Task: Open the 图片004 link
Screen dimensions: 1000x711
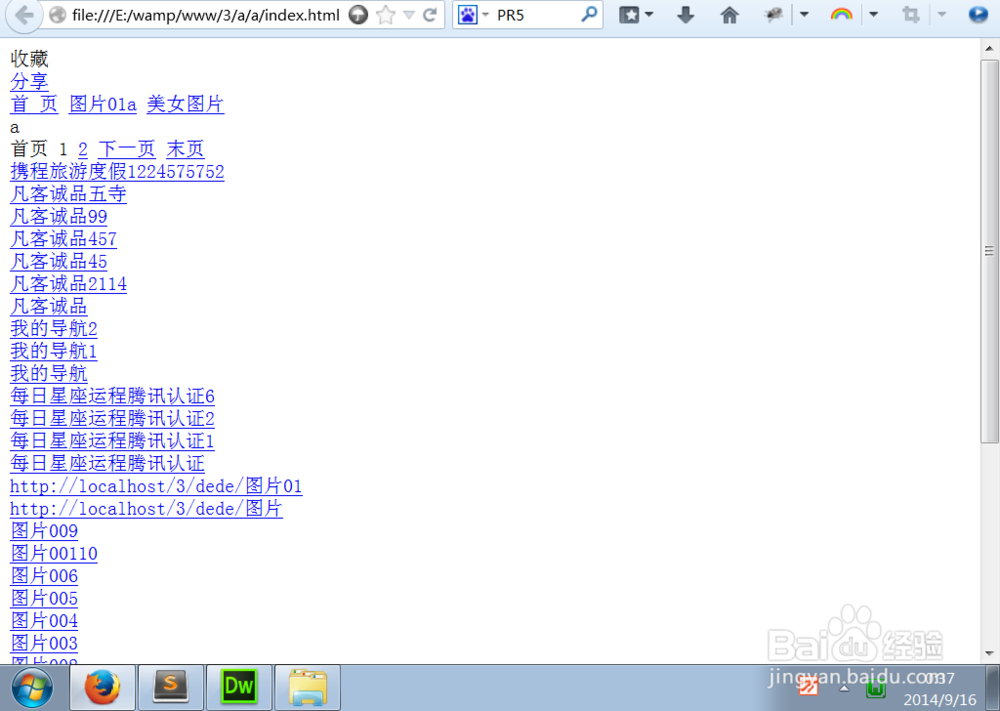Action: (x=44, y=621)
